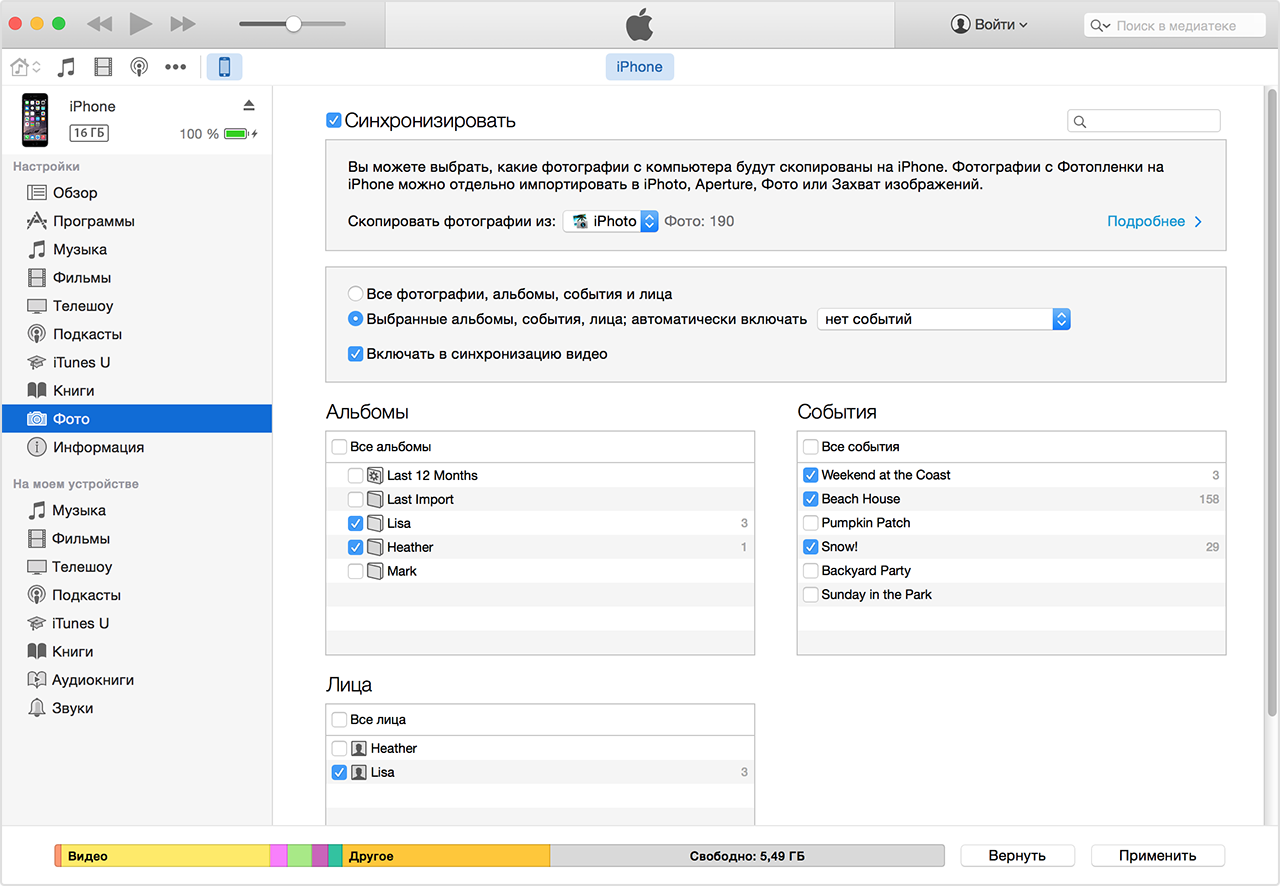Click the iPhone thumbnail in sidebar

[35, 120]
